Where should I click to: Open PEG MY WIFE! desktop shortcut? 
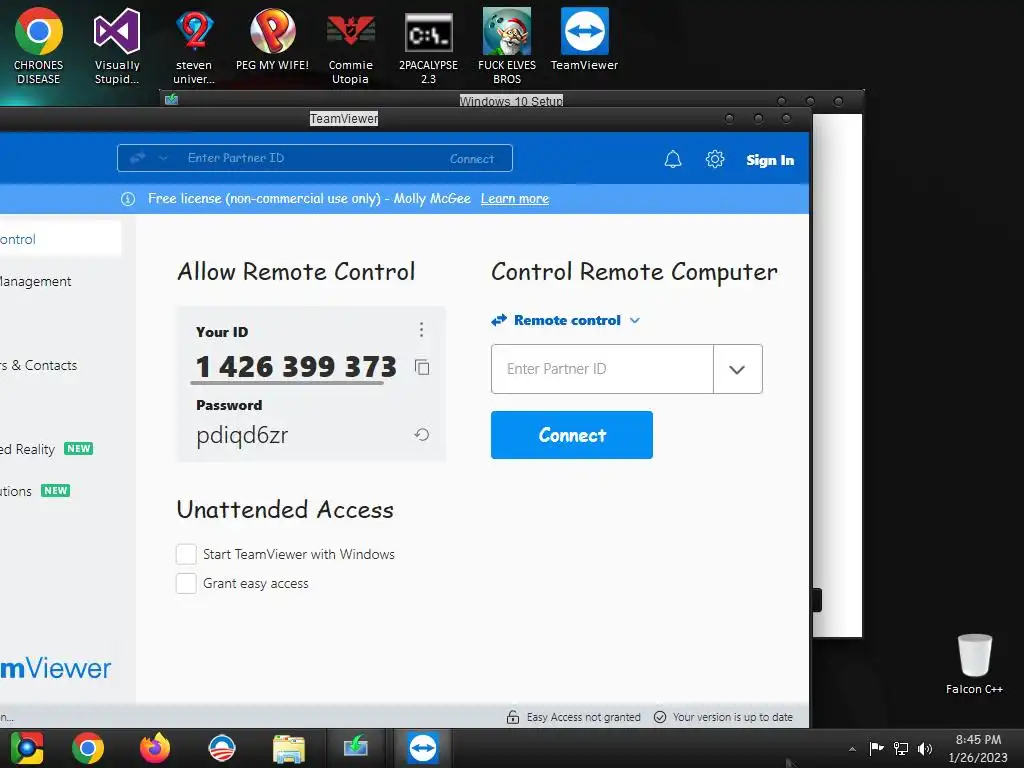[272, 40]
